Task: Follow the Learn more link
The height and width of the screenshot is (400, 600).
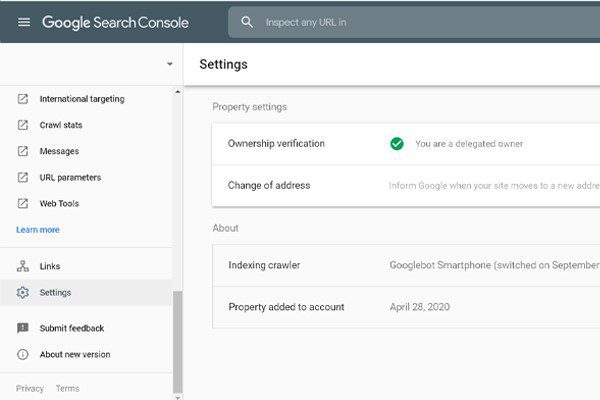Action: [x=38, y=230]
